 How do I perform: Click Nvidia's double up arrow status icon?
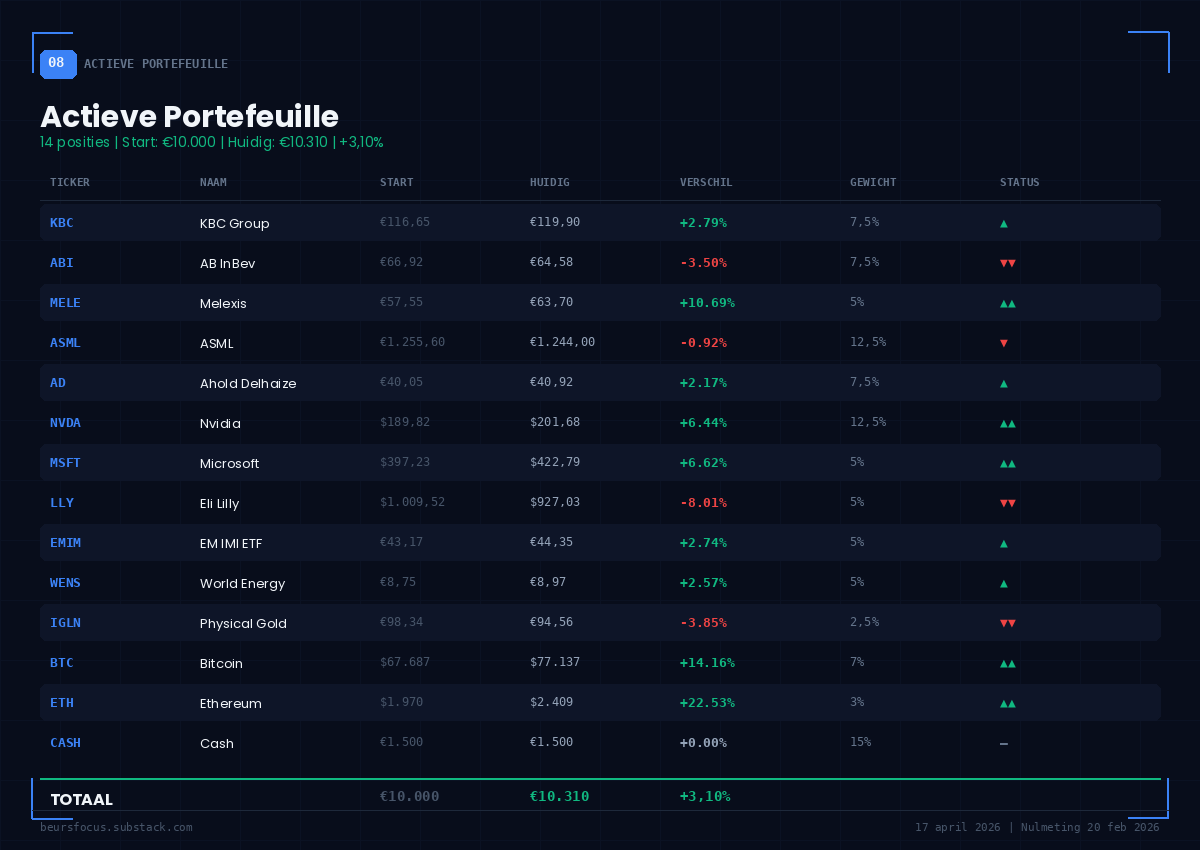pos(1008,422)
